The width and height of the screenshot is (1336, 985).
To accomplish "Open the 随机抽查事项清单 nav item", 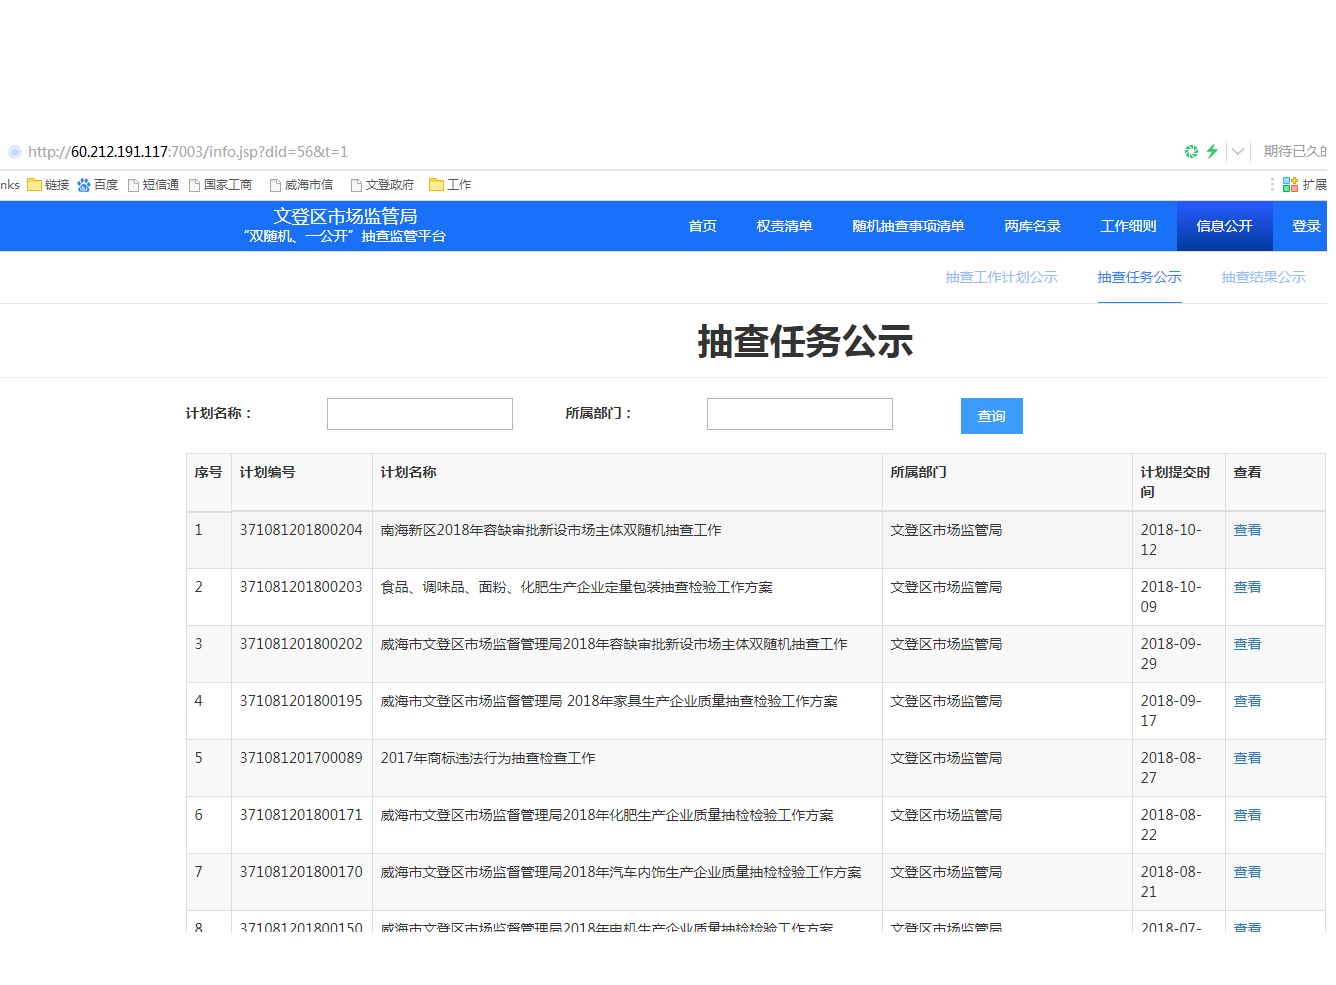I will (x=908, y=226).
